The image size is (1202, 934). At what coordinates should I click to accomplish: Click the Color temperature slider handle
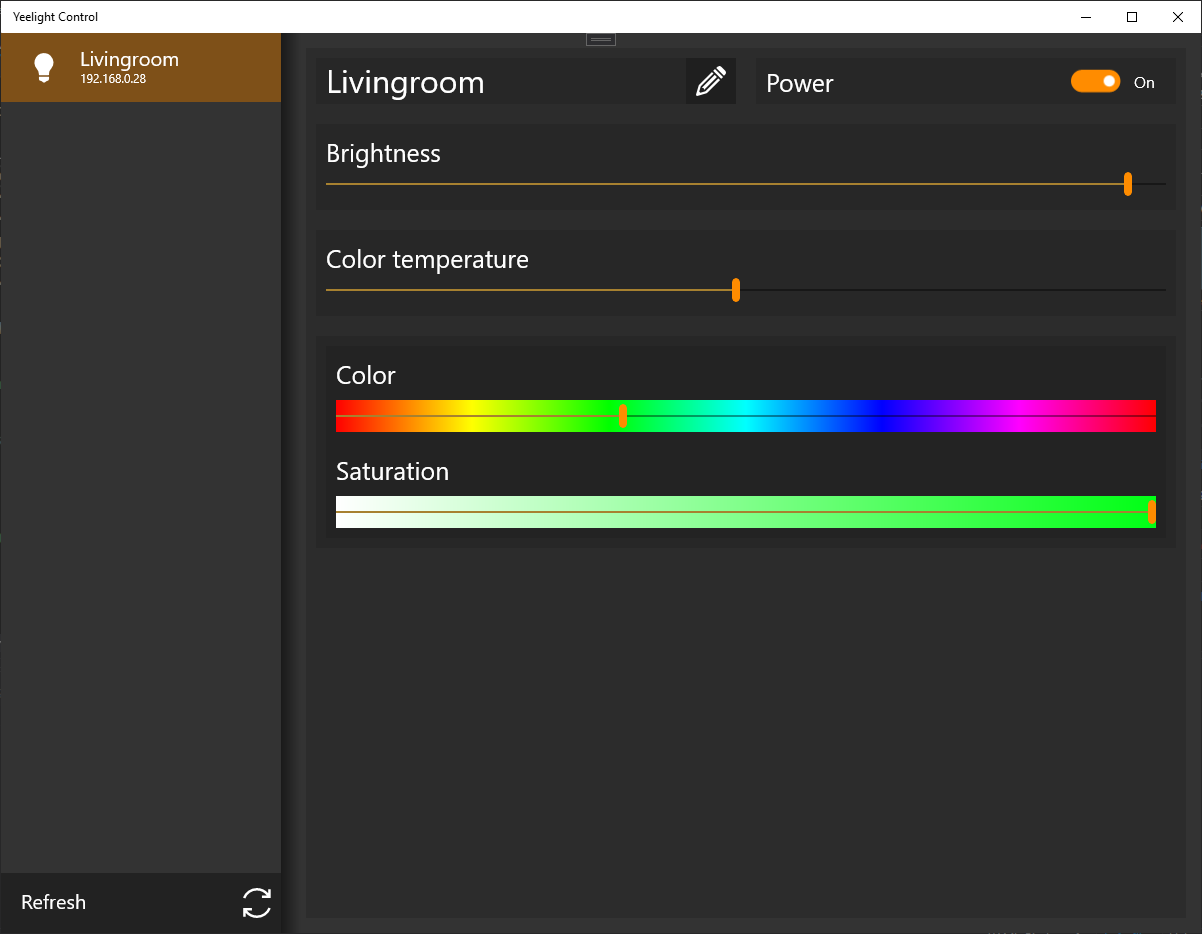(x=736, y=290)
